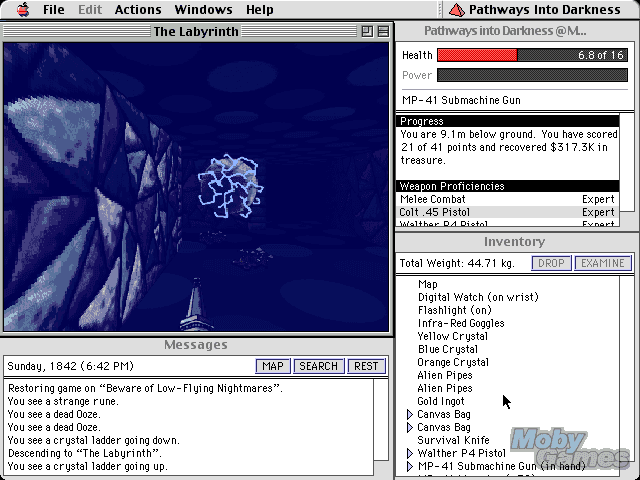Click the MAP button
This screenshot has width=640, height=480.
point(273,366)
